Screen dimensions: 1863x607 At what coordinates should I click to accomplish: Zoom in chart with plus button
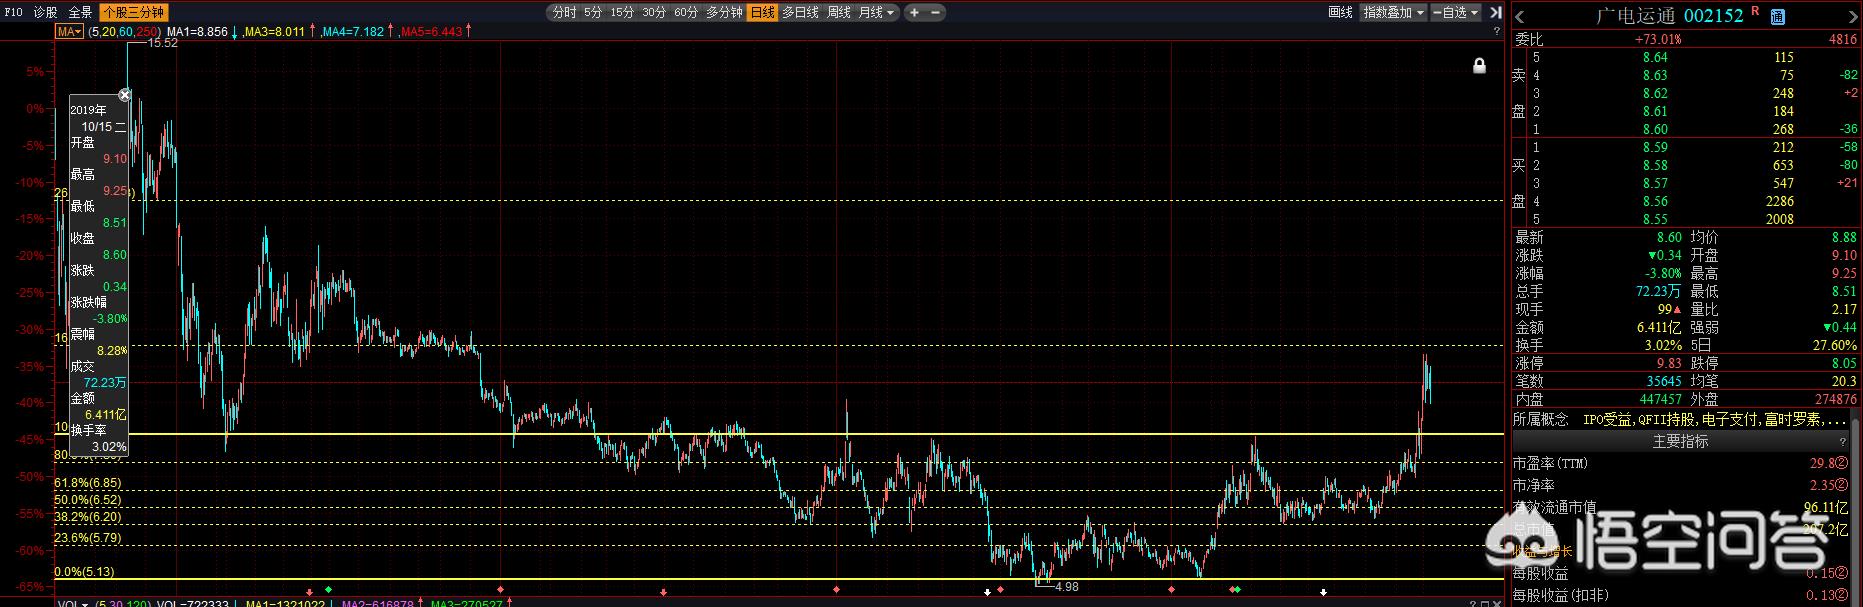click(x=915, y=13)
